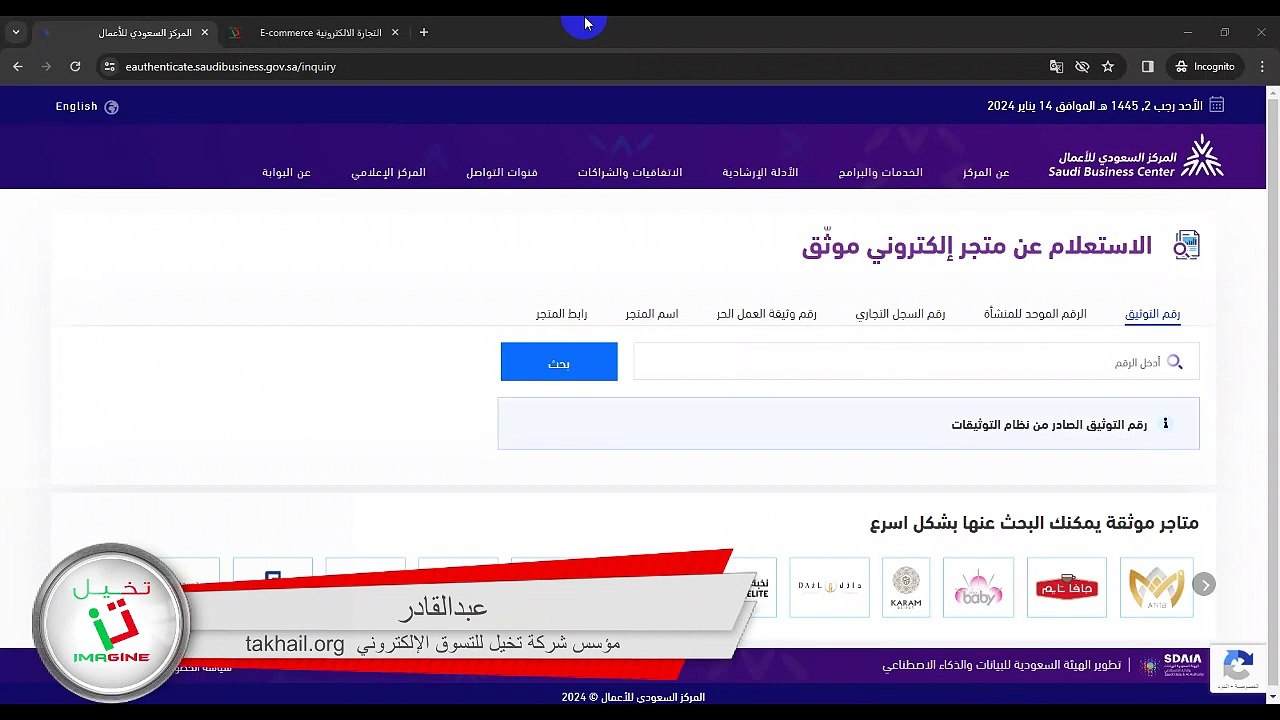Select the رقم التوثيق tab
The image size is (1280, 720).
(1152, 314)
